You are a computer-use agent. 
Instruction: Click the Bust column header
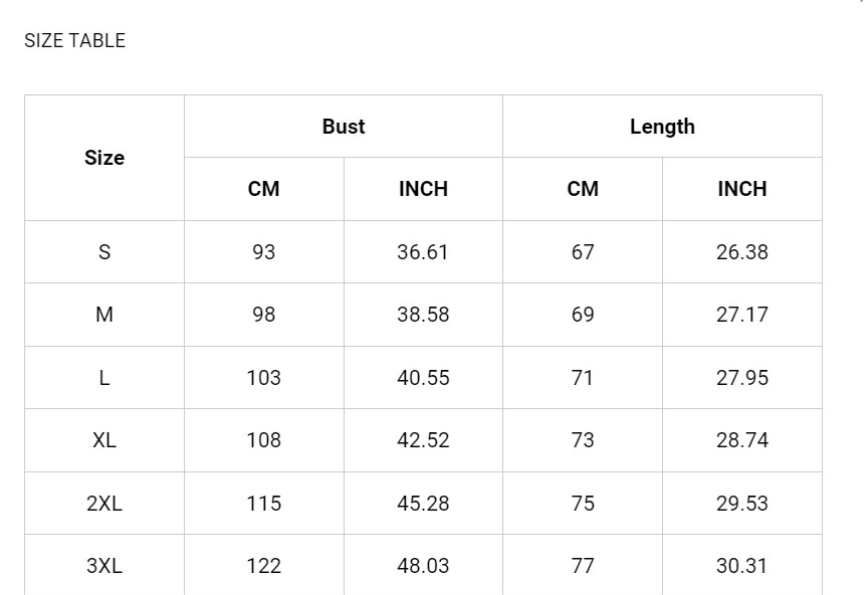[343, 126]
